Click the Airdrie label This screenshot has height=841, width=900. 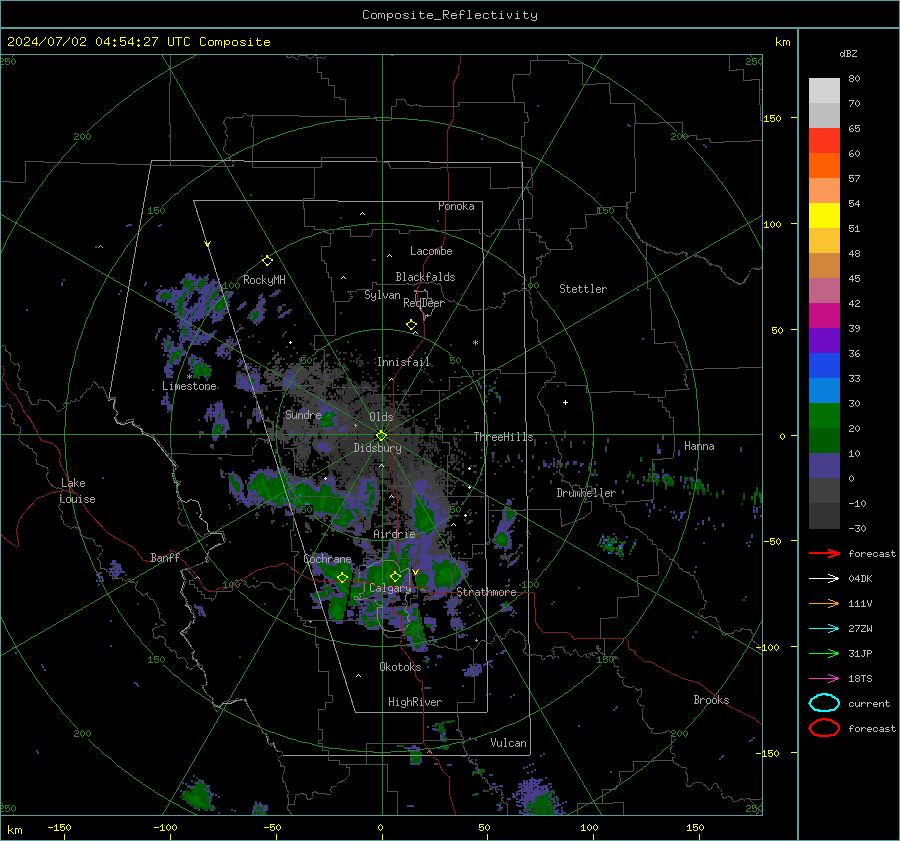pos(394,534)
